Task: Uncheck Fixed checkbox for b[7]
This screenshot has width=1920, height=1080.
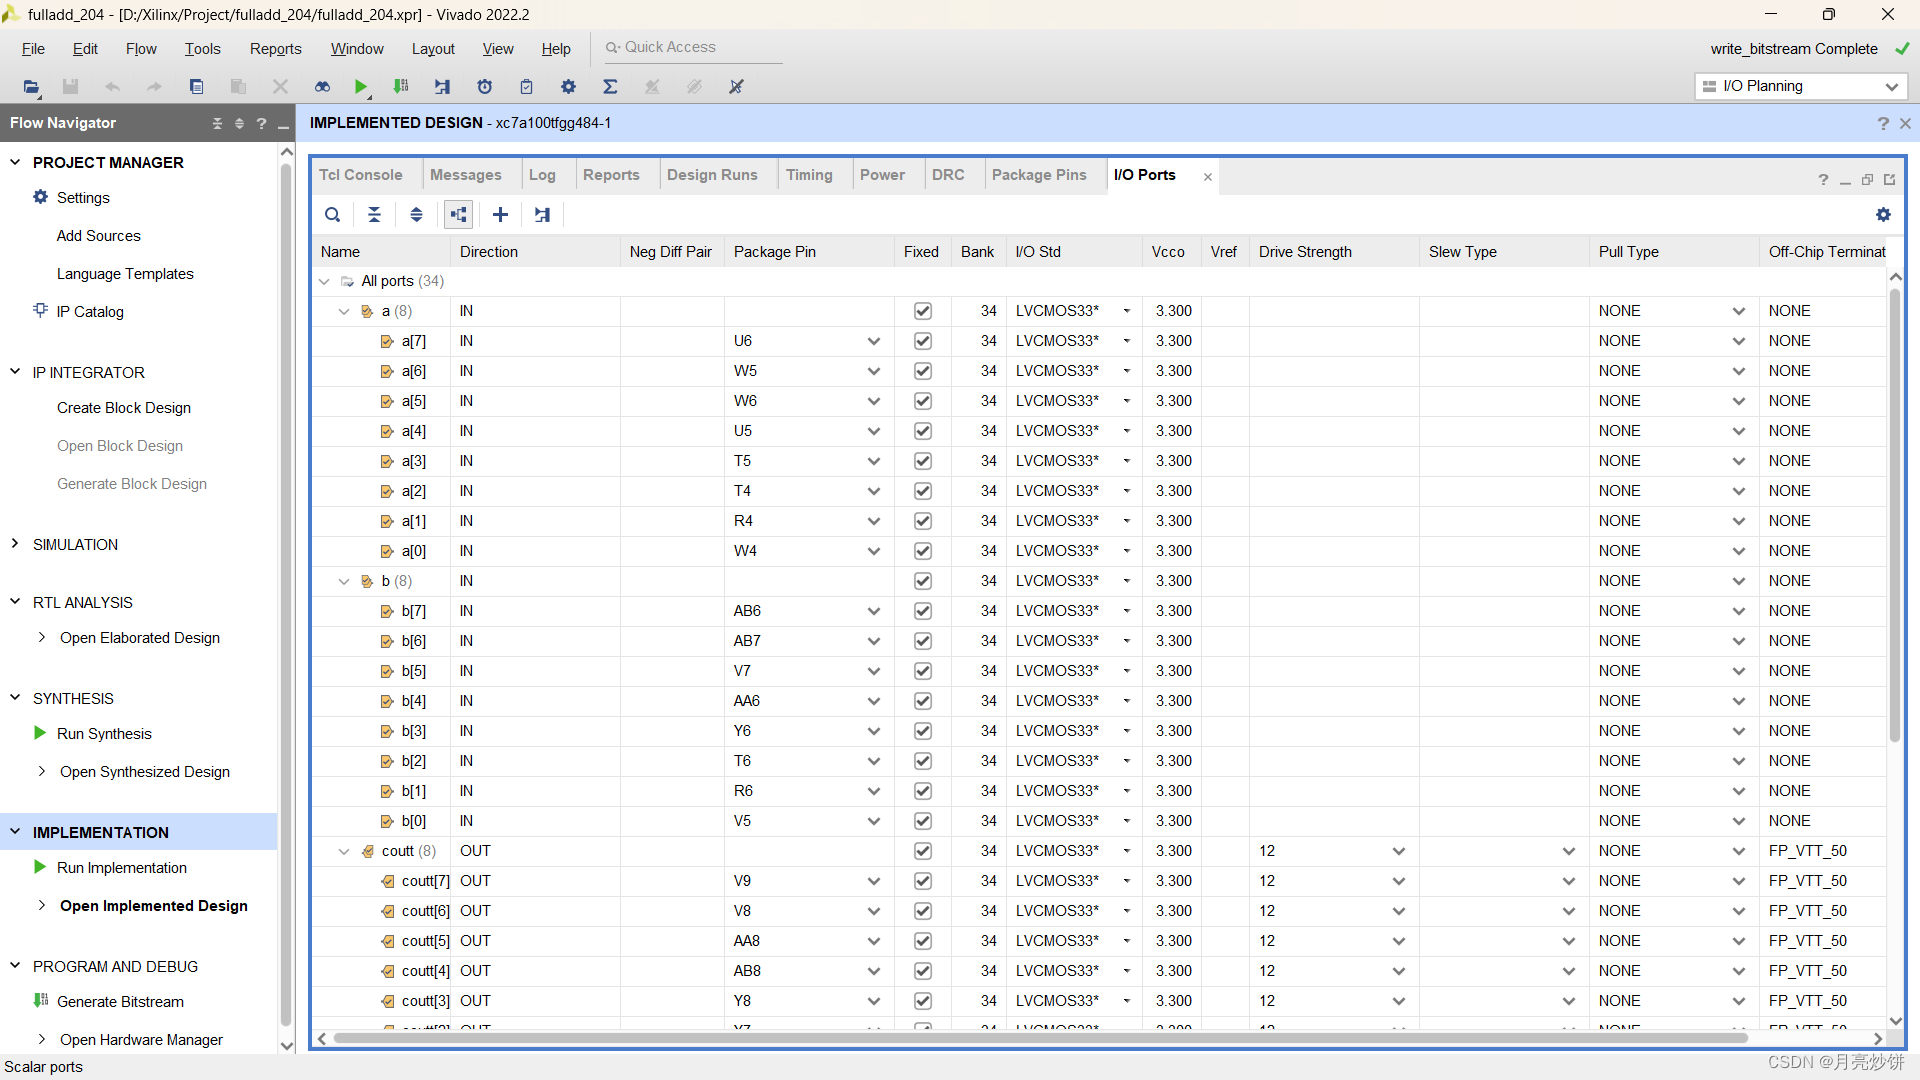Action: [923, 611]
